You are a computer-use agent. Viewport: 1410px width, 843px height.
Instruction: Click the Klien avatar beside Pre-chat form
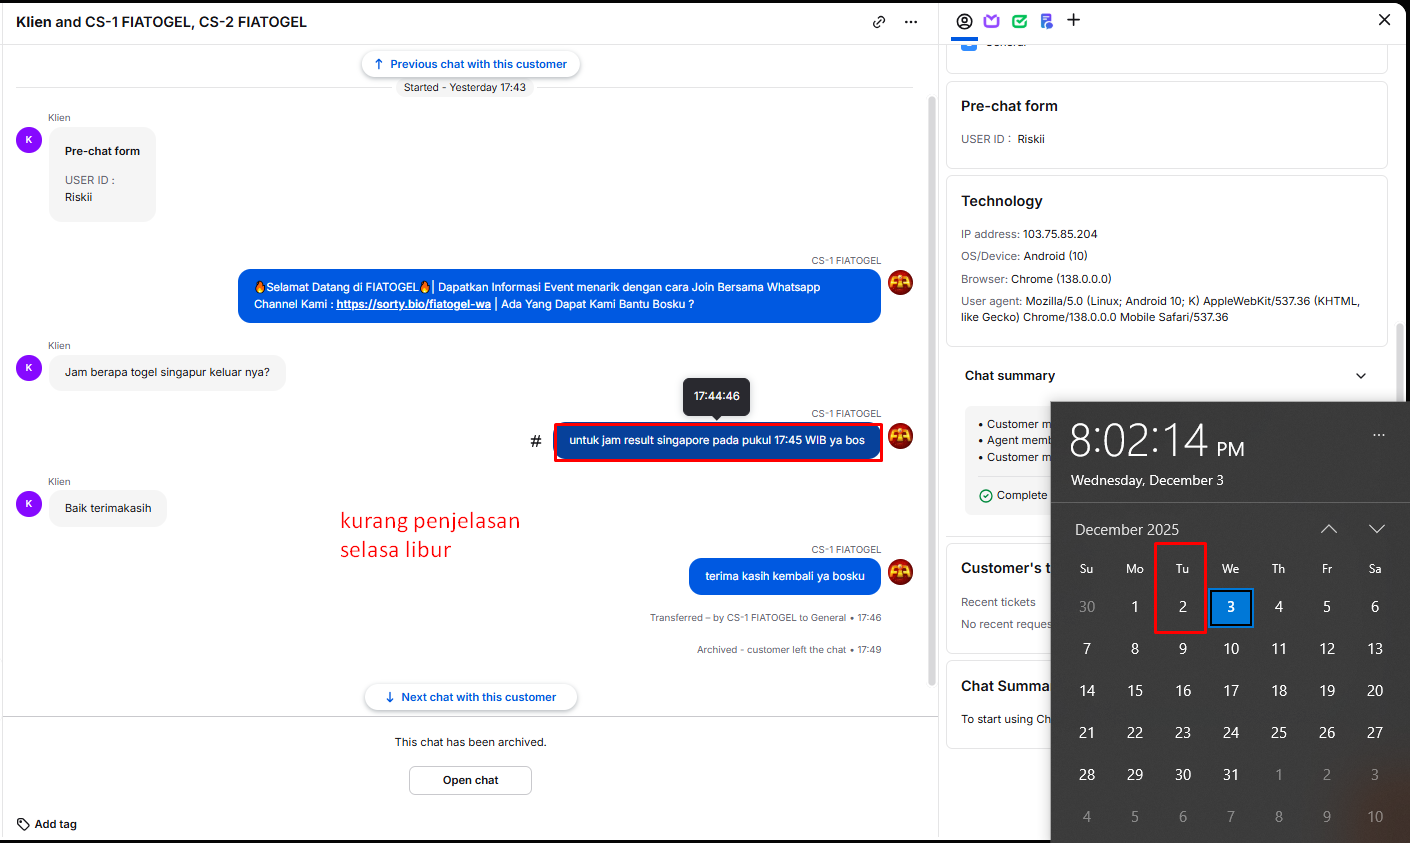(x=29, y=140)
